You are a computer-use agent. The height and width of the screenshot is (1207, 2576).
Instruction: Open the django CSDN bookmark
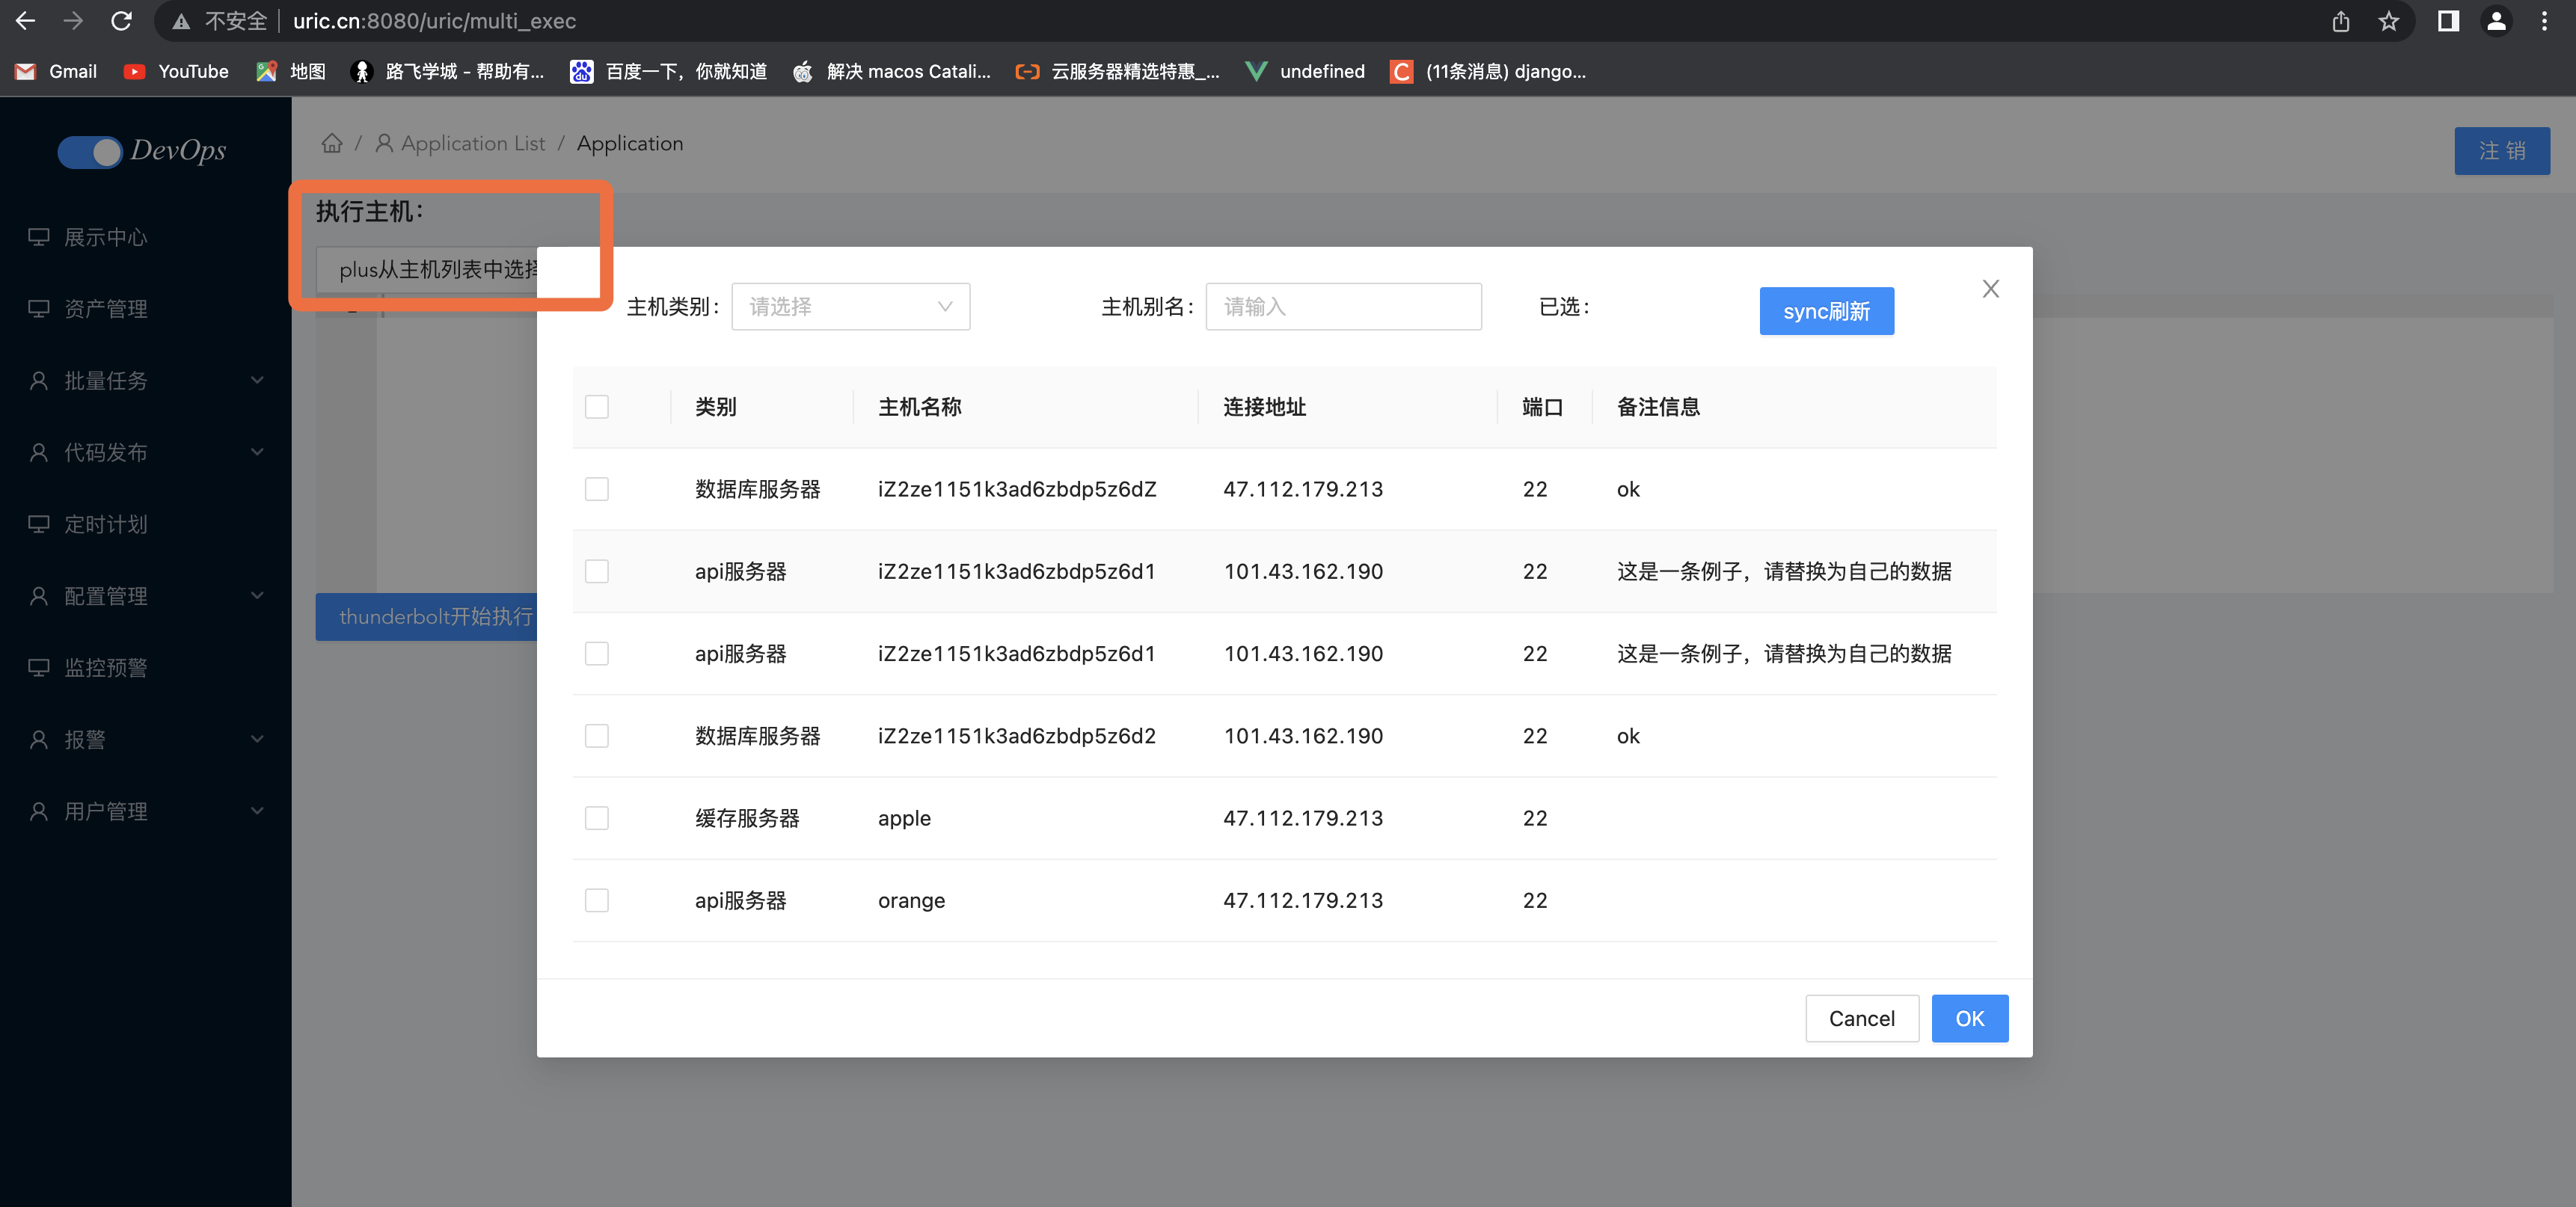(1488, 71)
